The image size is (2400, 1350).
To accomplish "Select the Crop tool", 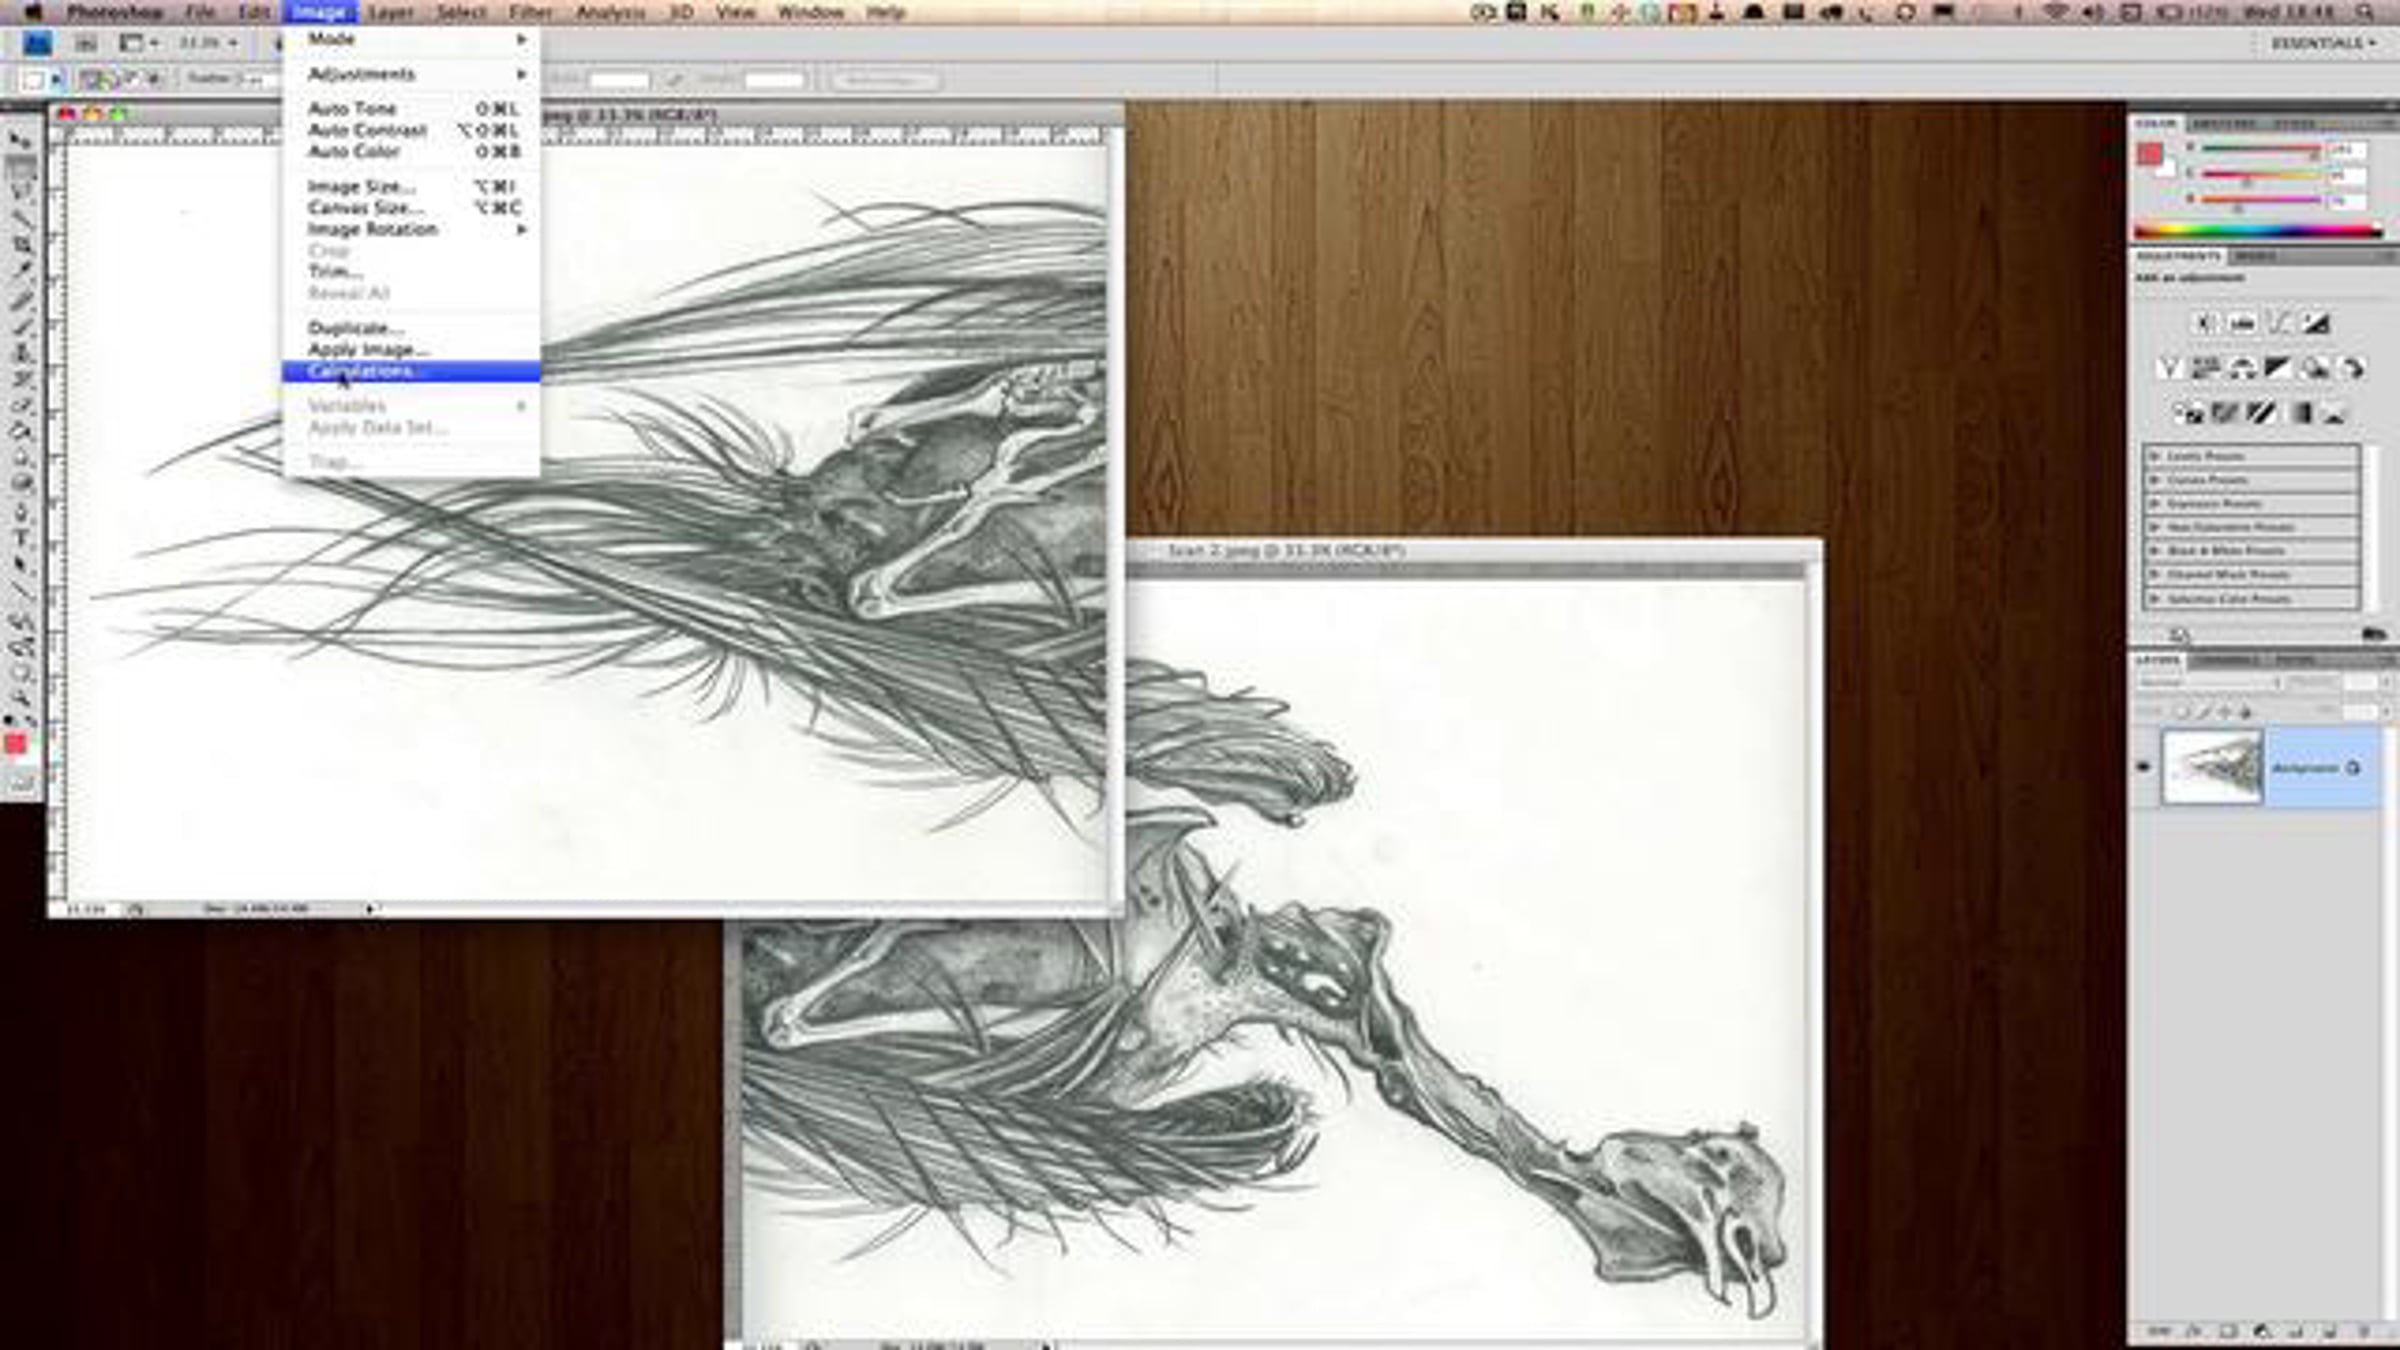I will [20, 245].
